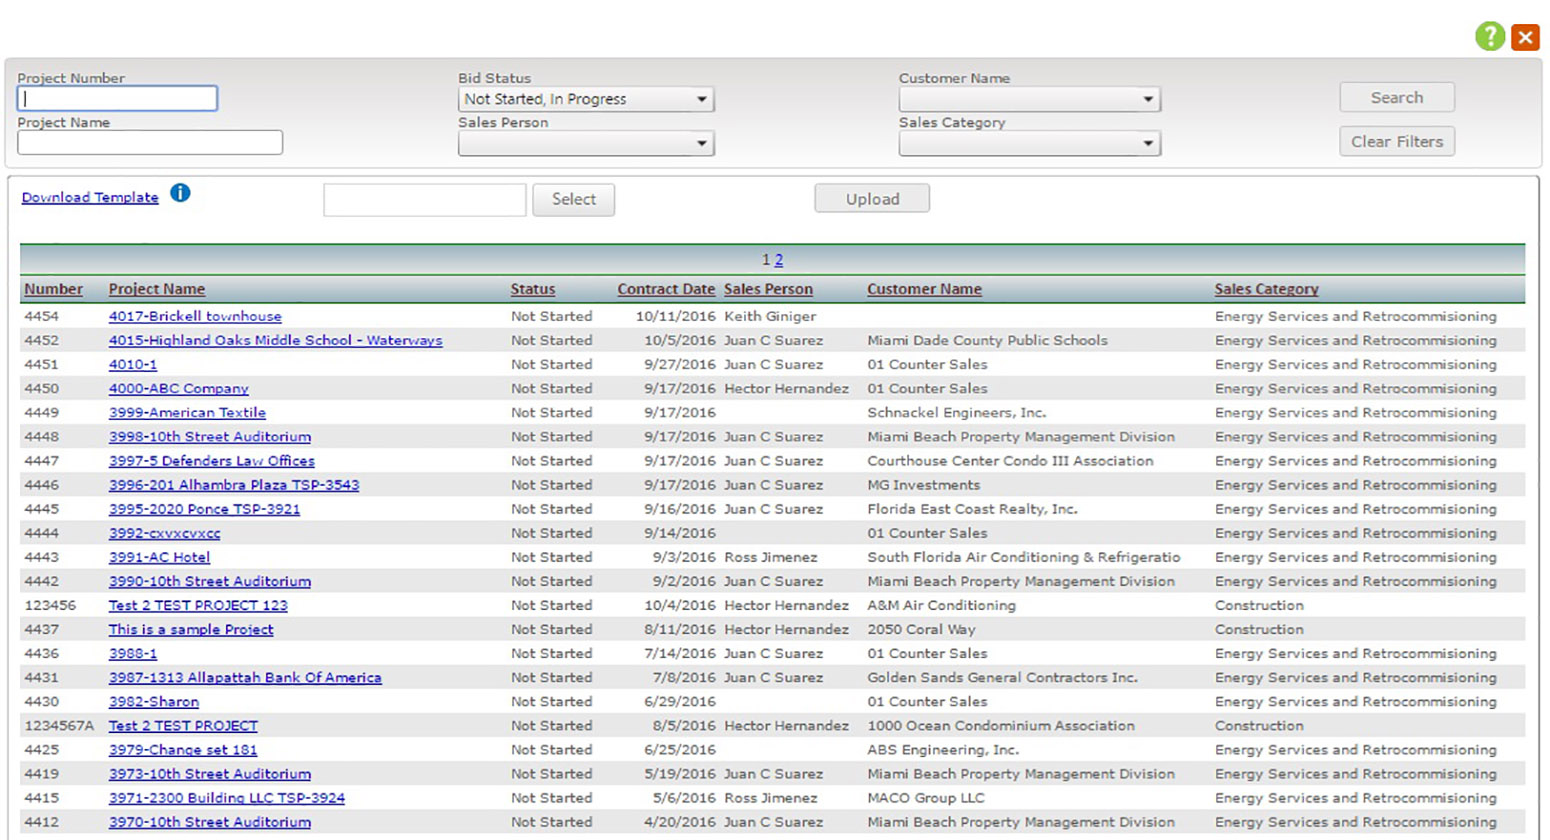This screenshot has height=840, width=1550.
Task: Click the orange close X icon
Action: tap(1525, 38)
